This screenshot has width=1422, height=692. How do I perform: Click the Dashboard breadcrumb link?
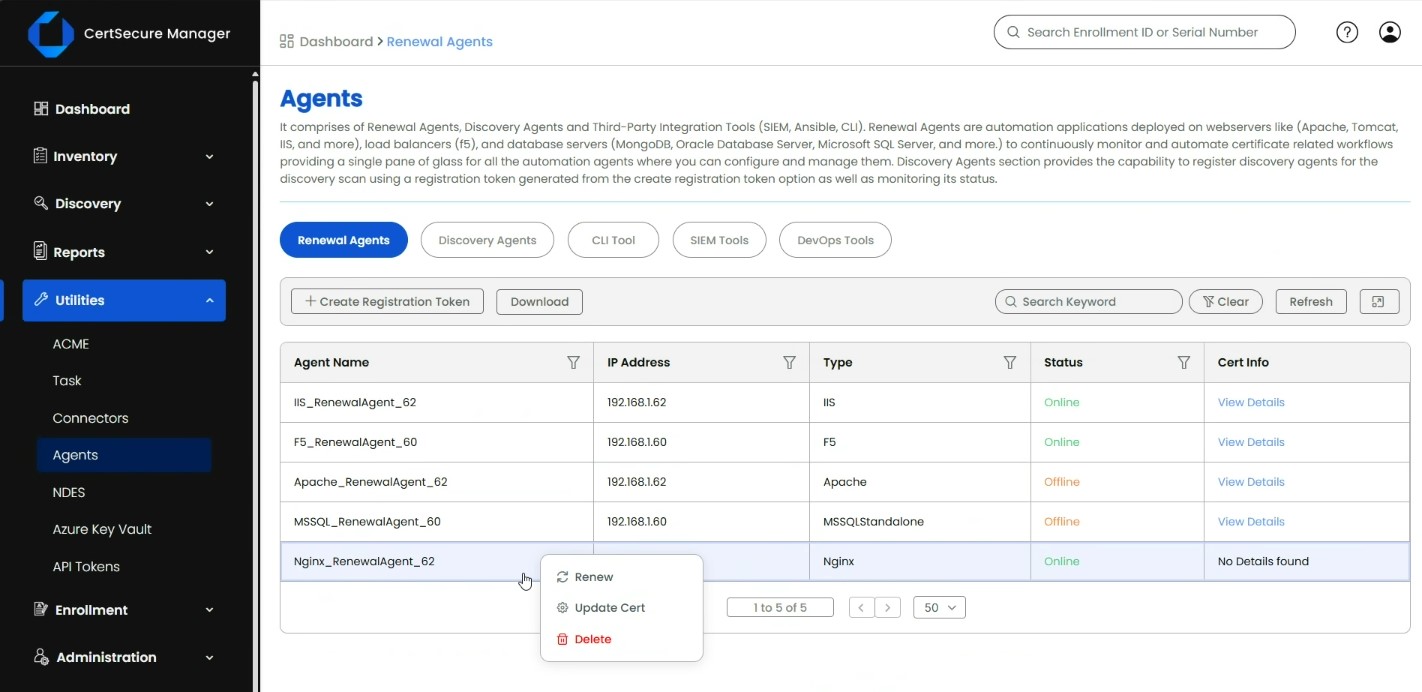click(336, 41)
